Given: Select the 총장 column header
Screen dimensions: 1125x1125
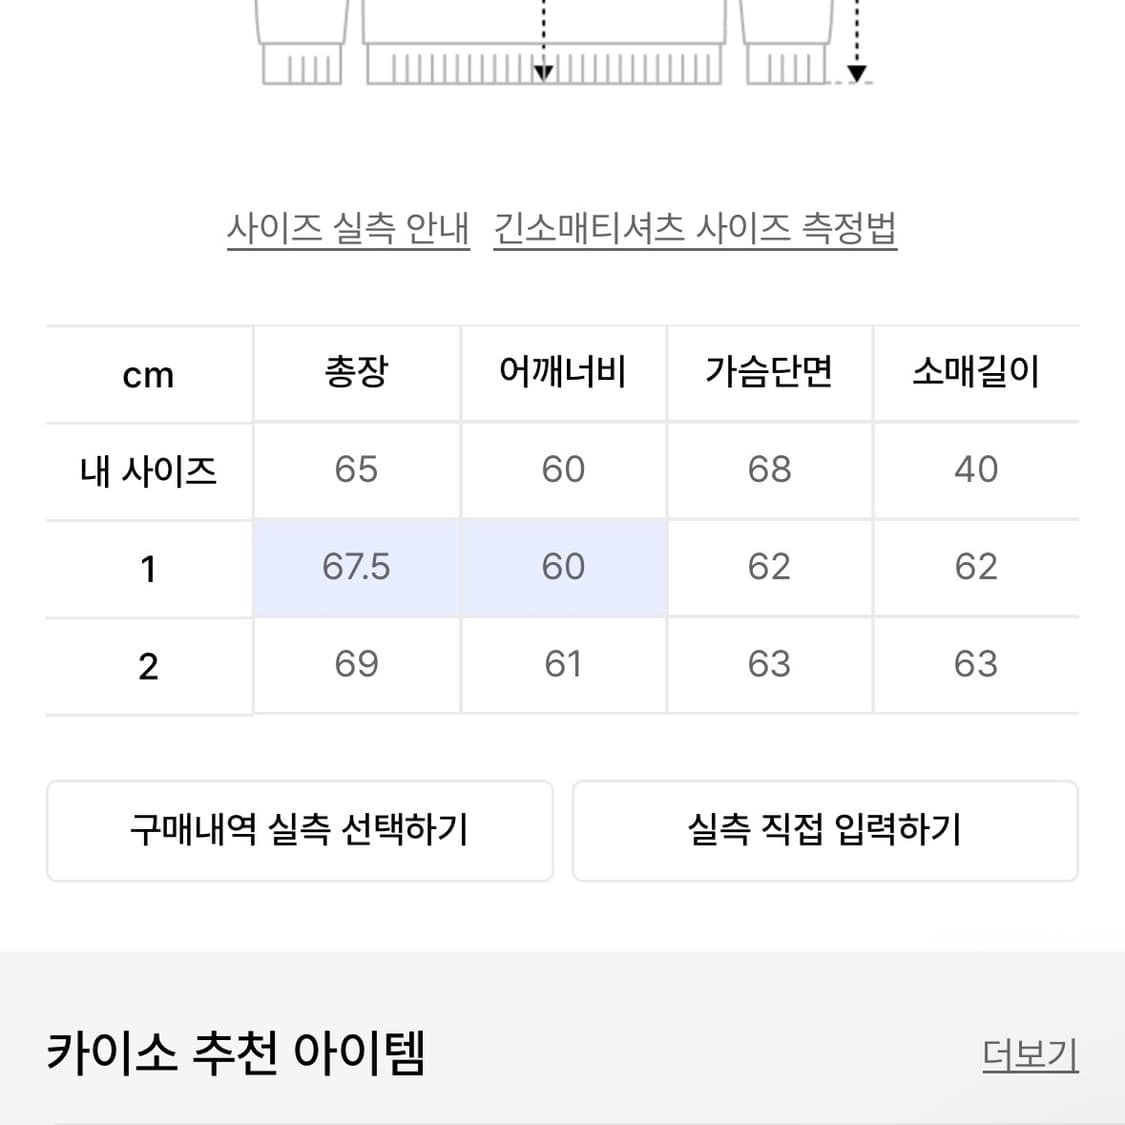Looking at the screenshot, I should (356, 373).
